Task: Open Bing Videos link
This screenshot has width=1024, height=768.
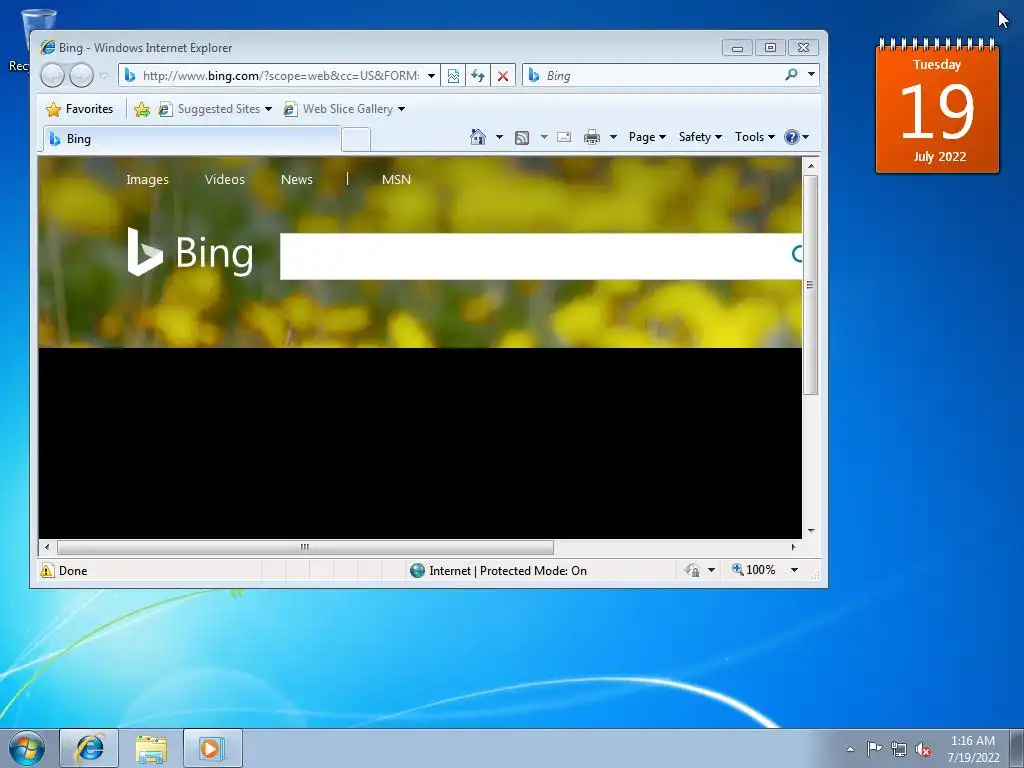Action: coord(225,180)
